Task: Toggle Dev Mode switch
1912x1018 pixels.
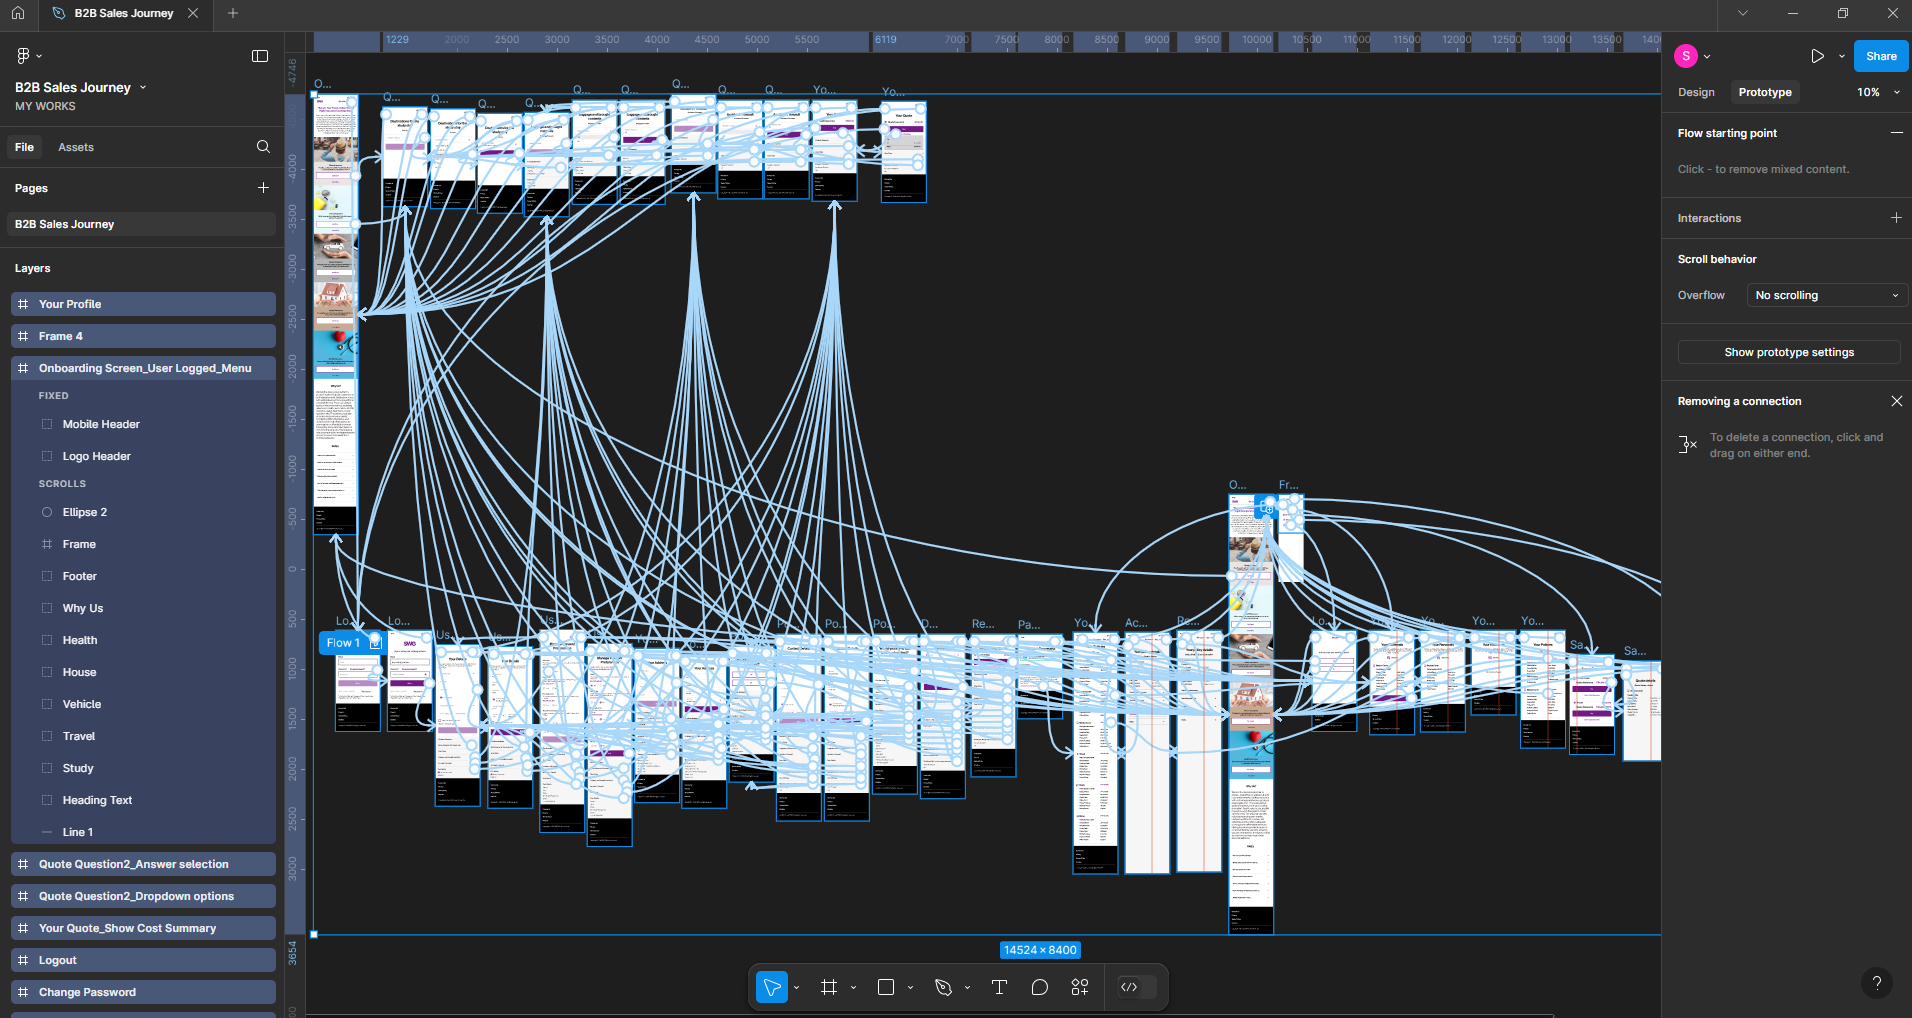Action: 1137,987
